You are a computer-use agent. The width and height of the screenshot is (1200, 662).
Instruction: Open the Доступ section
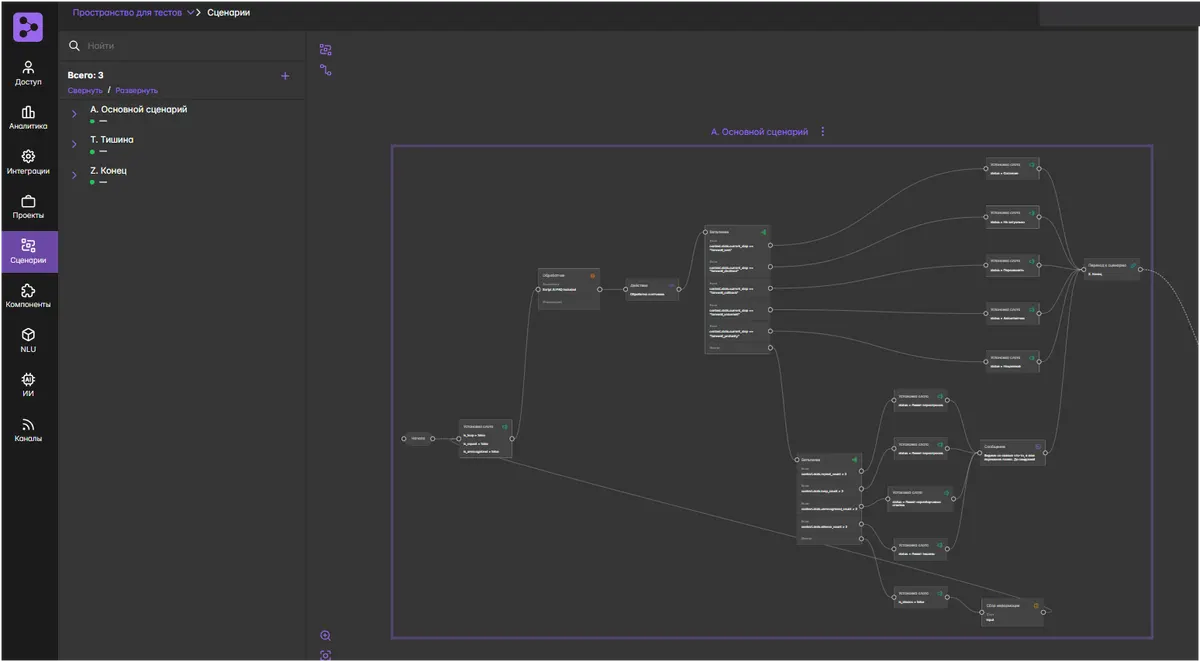(x=28, y=73)
